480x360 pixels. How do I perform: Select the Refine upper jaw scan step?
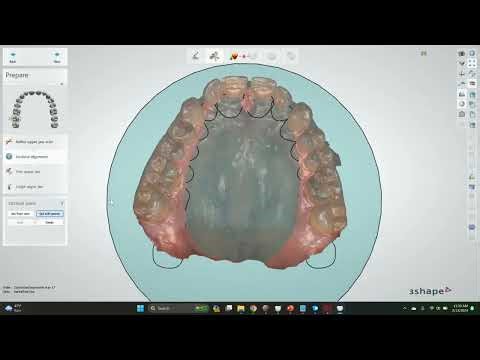[x=35, y=142]
